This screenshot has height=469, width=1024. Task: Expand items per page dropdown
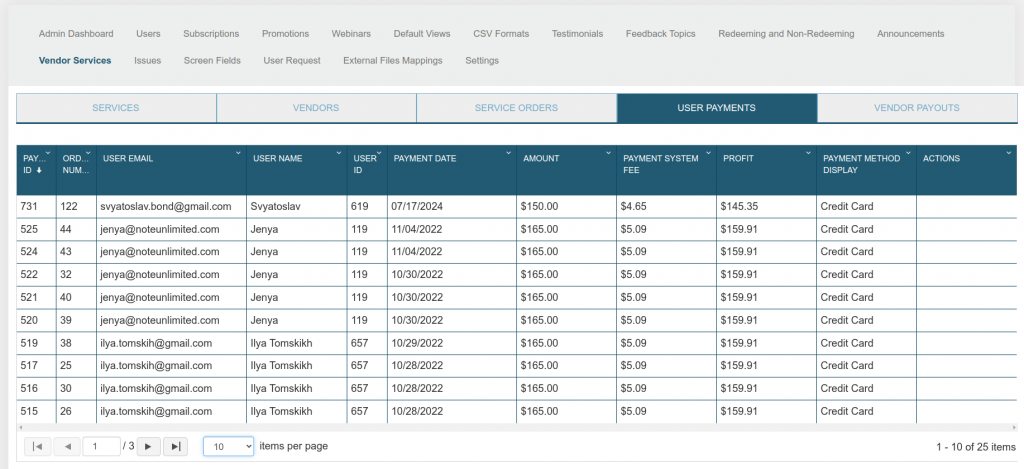[228, 446]
